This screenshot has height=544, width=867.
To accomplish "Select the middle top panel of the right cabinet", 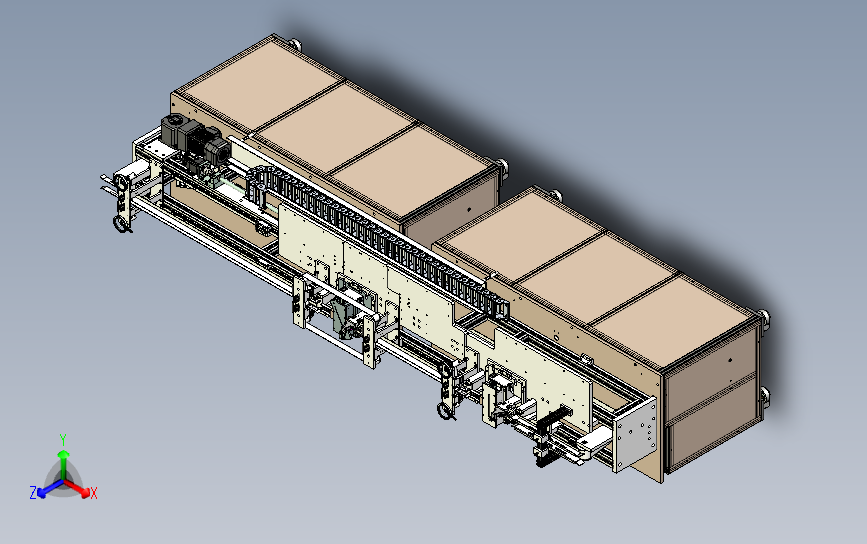I will pyautogui.click(x=600, y=278).
